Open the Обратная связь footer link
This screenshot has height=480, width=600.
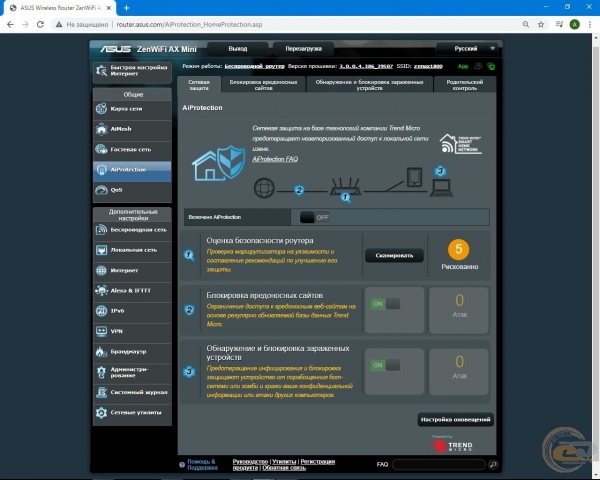284,468
